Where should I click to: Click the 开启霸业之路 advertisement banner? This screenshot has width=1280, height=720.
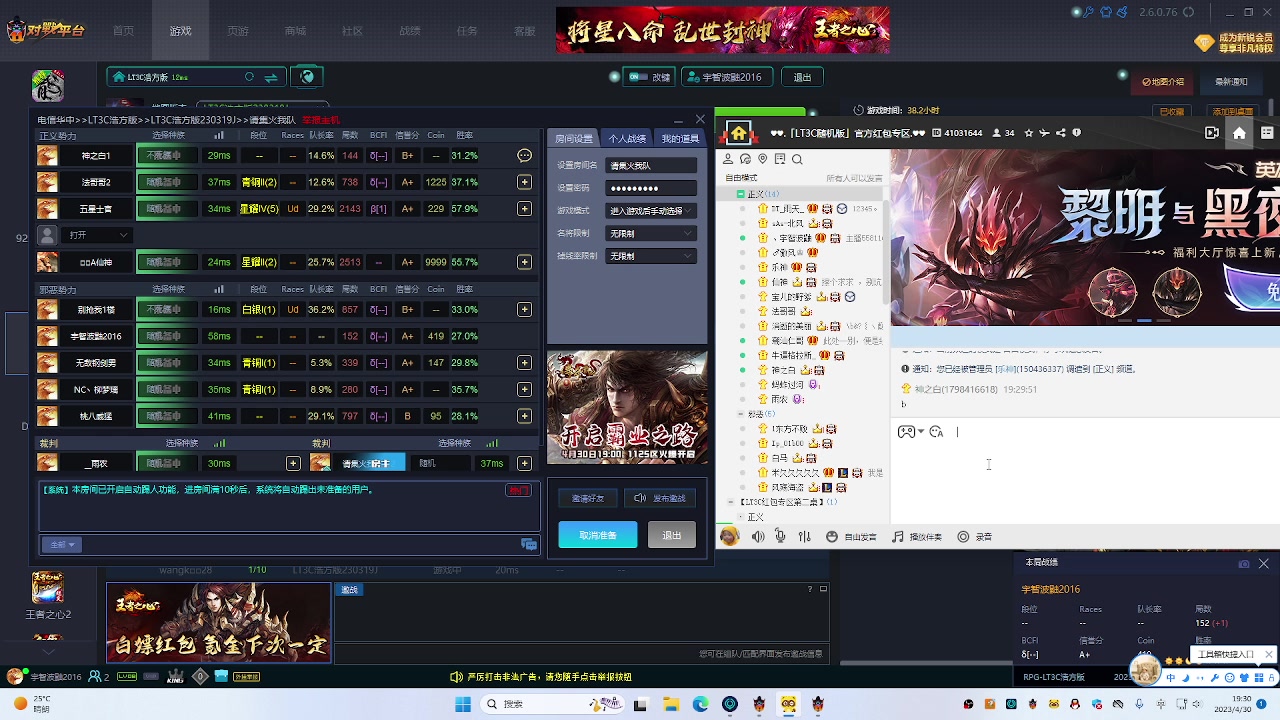627,407
